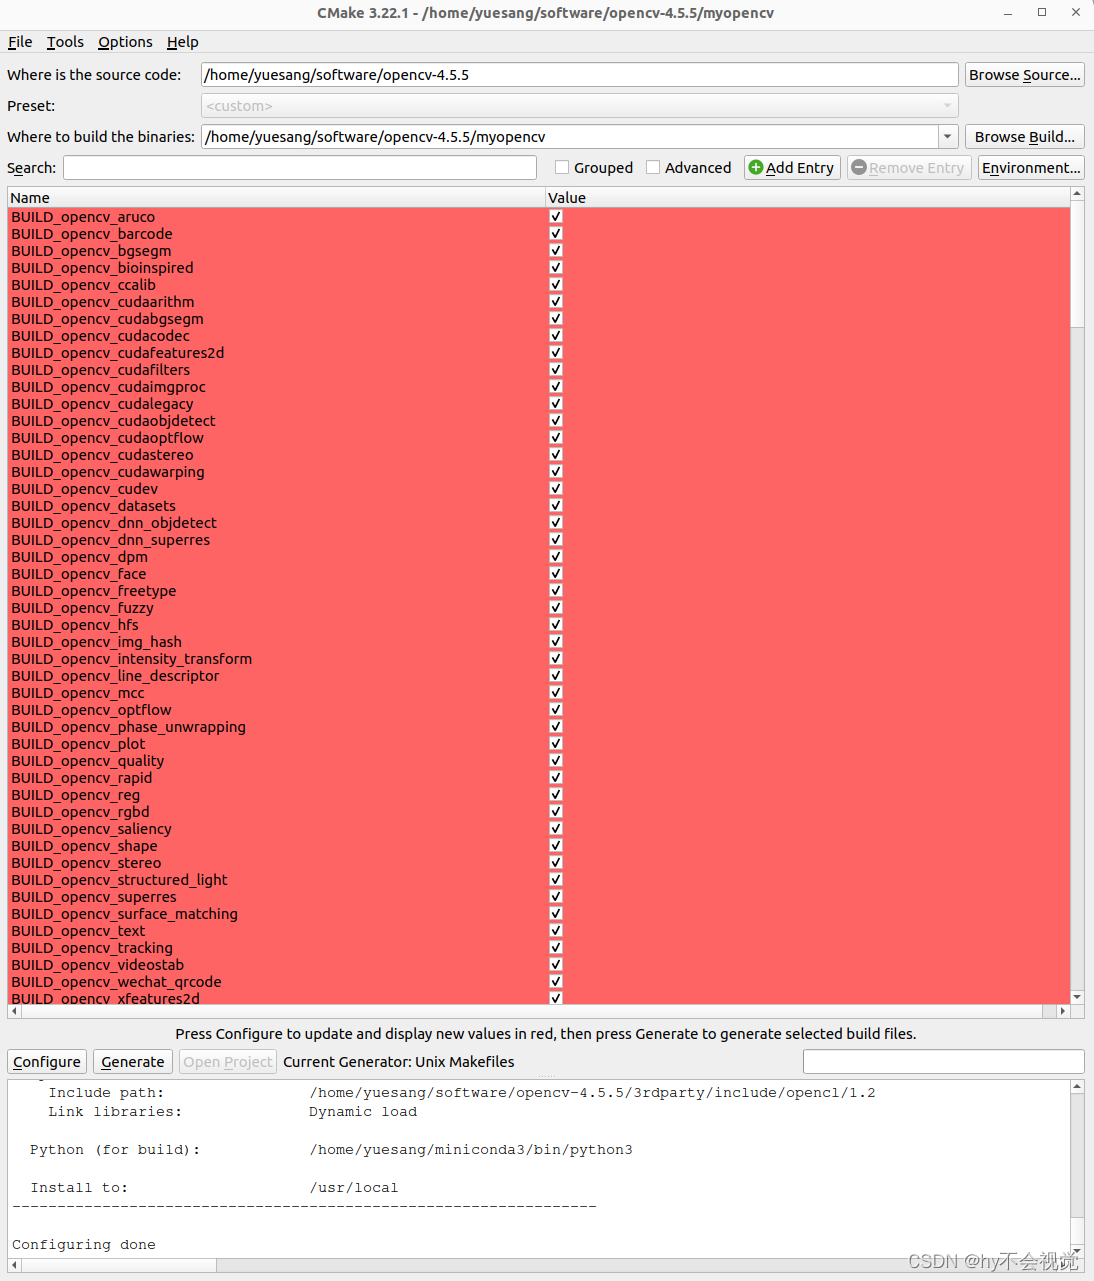Open the Tools menu

click(x=64, y=42)
